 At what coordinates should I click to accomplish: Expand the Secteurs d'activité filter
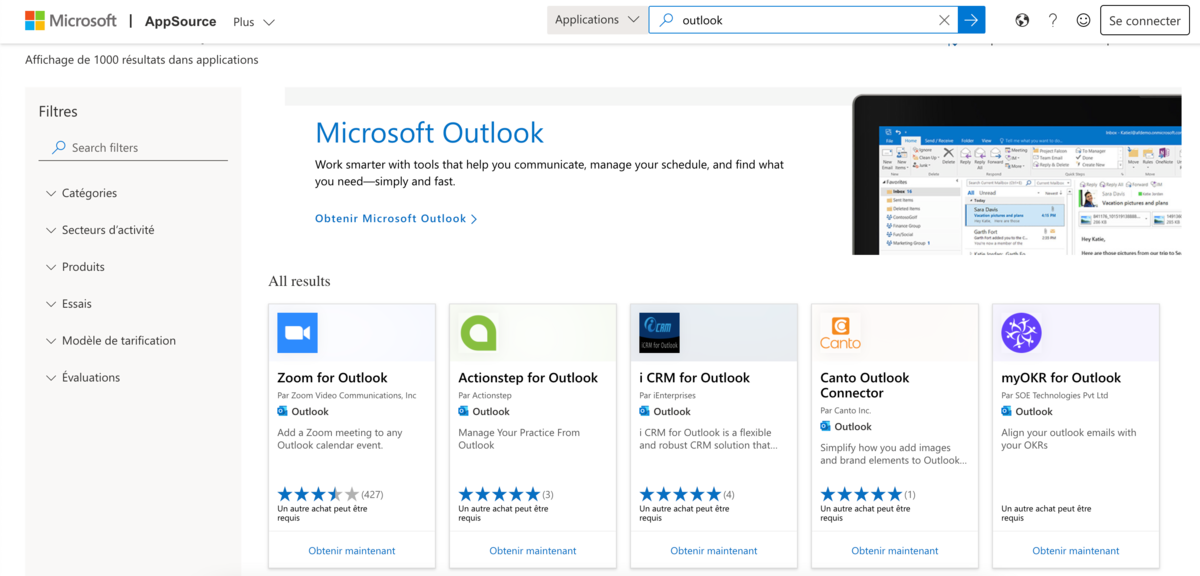[100, 230]
